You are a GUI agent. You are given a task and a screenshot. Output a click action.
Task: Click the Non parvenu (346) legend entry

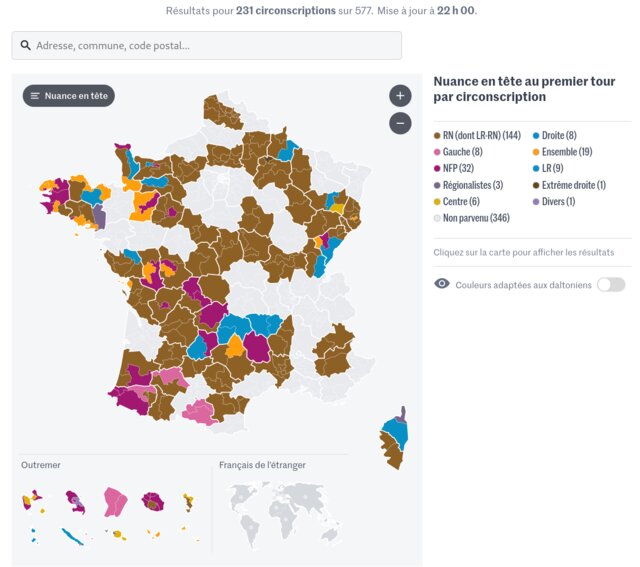click(475, 218)
